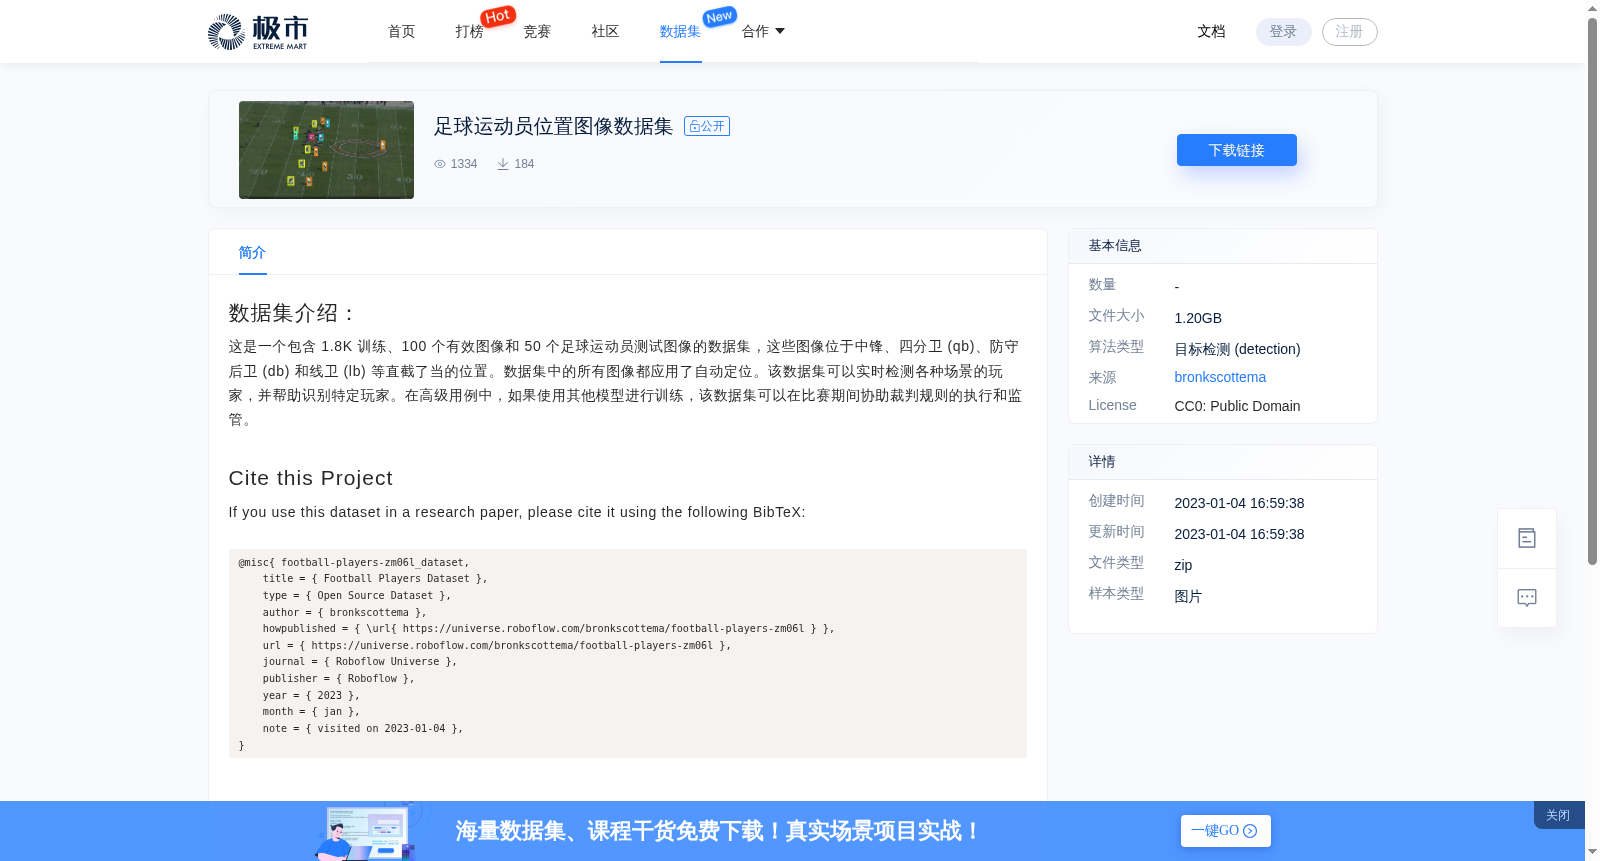Click the BibTeX title line

coord(375,579)
